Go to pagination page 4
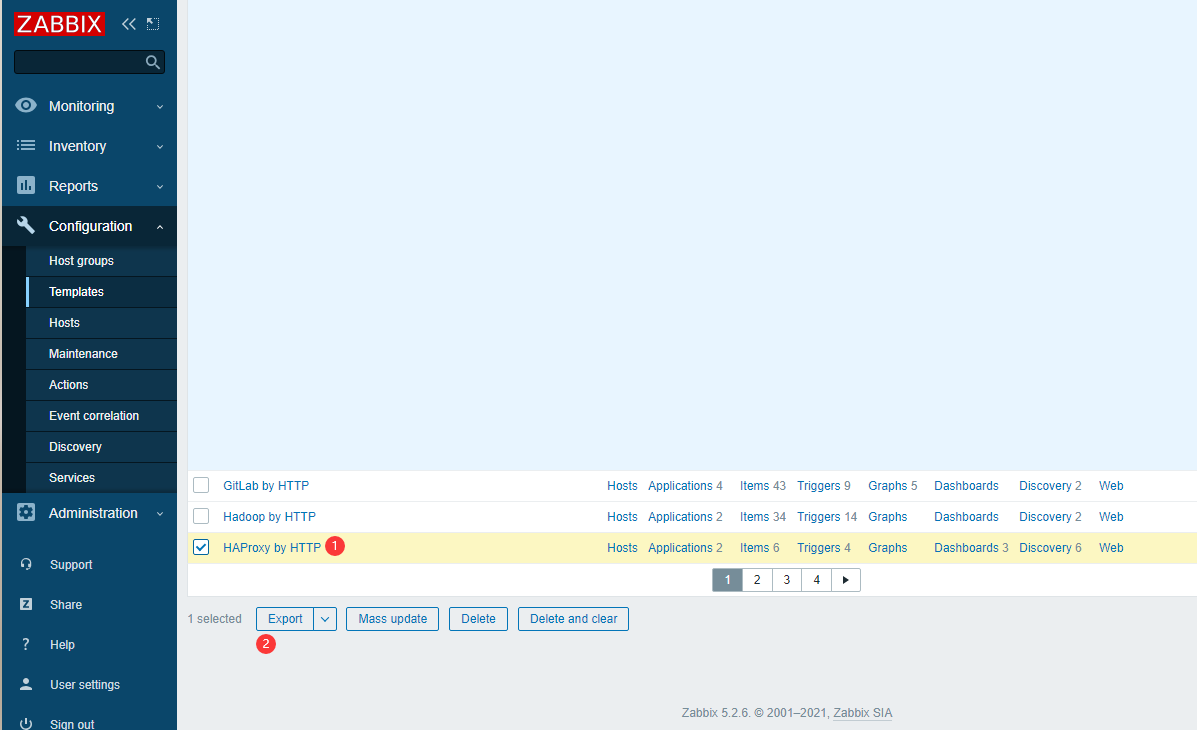 816,580
